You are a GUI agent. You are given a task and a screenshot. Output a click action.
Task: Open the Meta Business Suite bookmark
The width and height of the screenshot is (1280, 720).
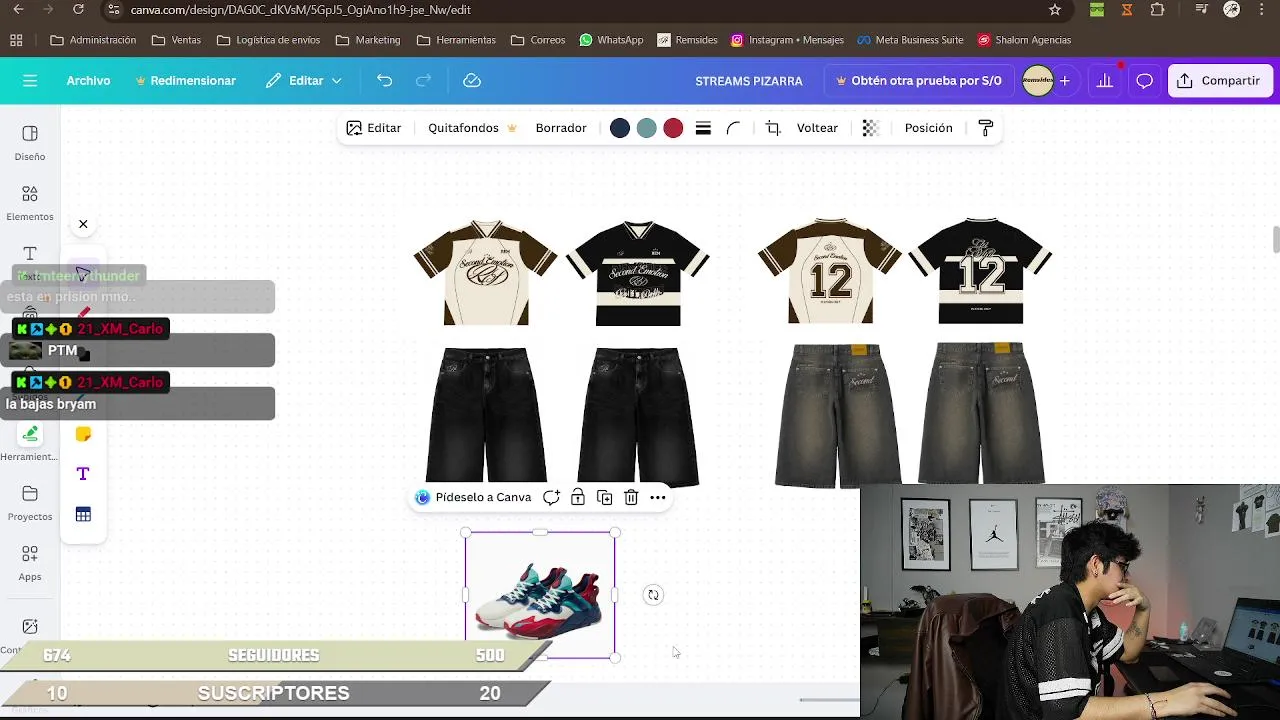[910, 40]
